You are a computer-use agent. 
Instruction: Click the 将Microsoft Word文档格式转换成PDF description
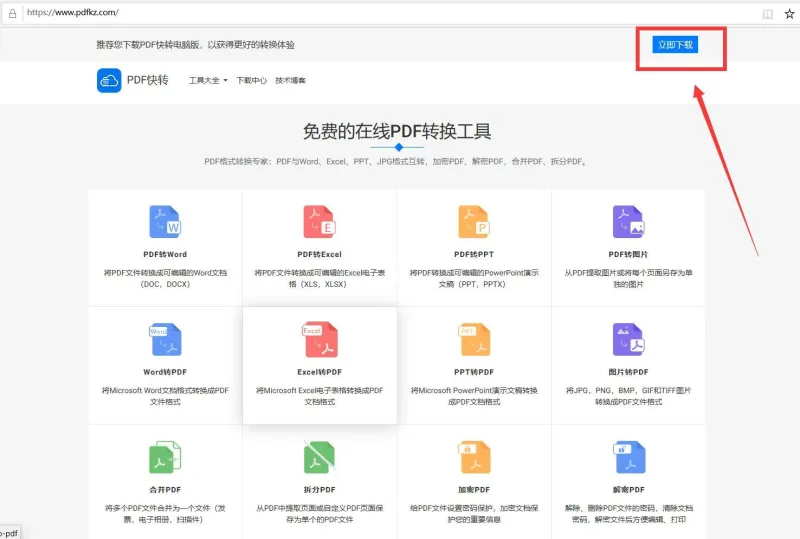165,396
